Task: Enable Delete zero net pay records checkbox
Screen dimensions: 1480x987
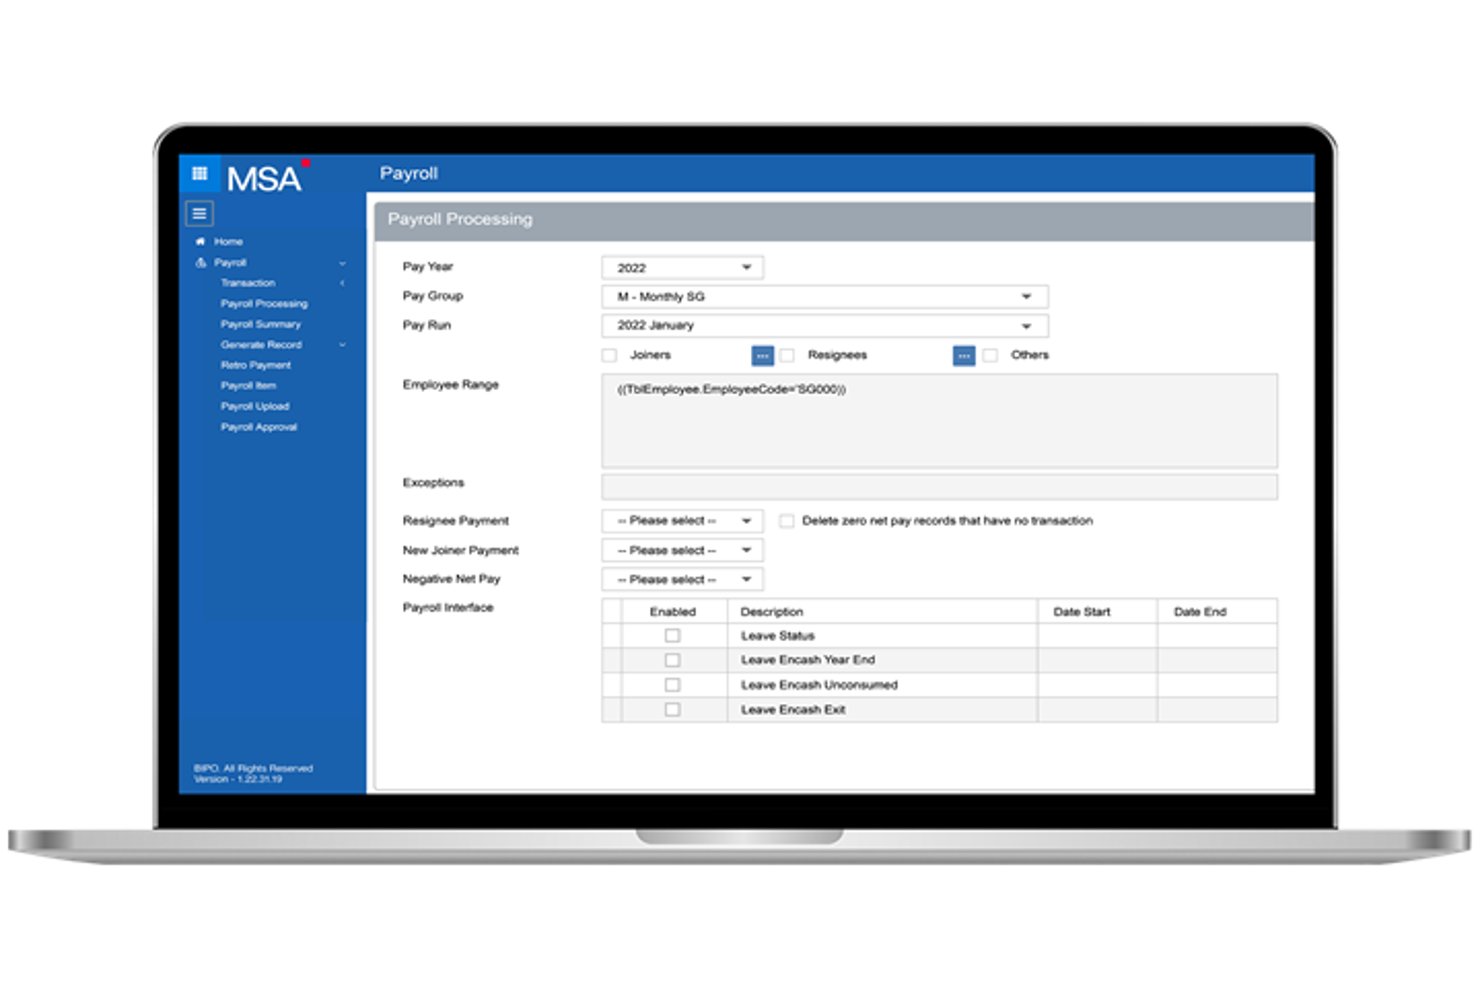Action: 787,521
